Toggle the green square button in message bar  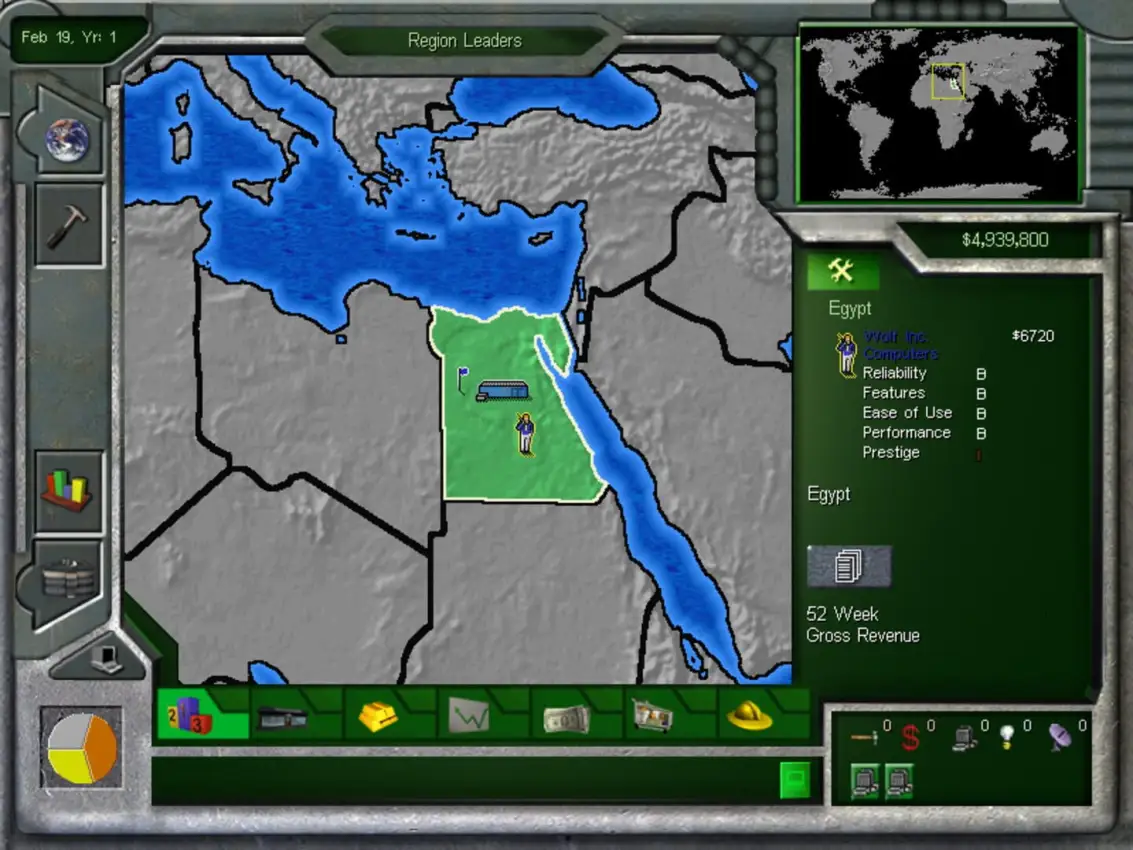(x=794, y=780)
